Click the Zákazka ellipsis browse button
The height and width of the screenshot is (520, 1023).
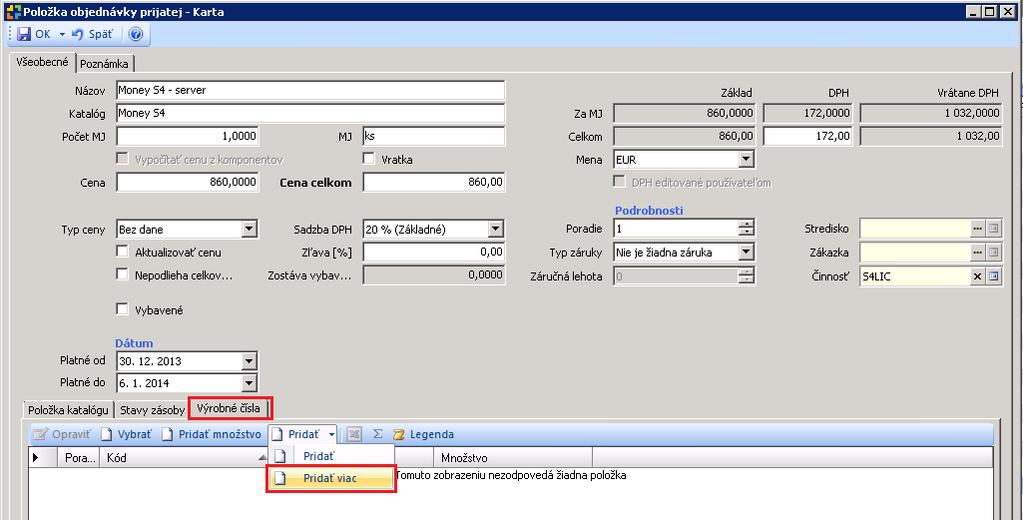click(977, 252)
